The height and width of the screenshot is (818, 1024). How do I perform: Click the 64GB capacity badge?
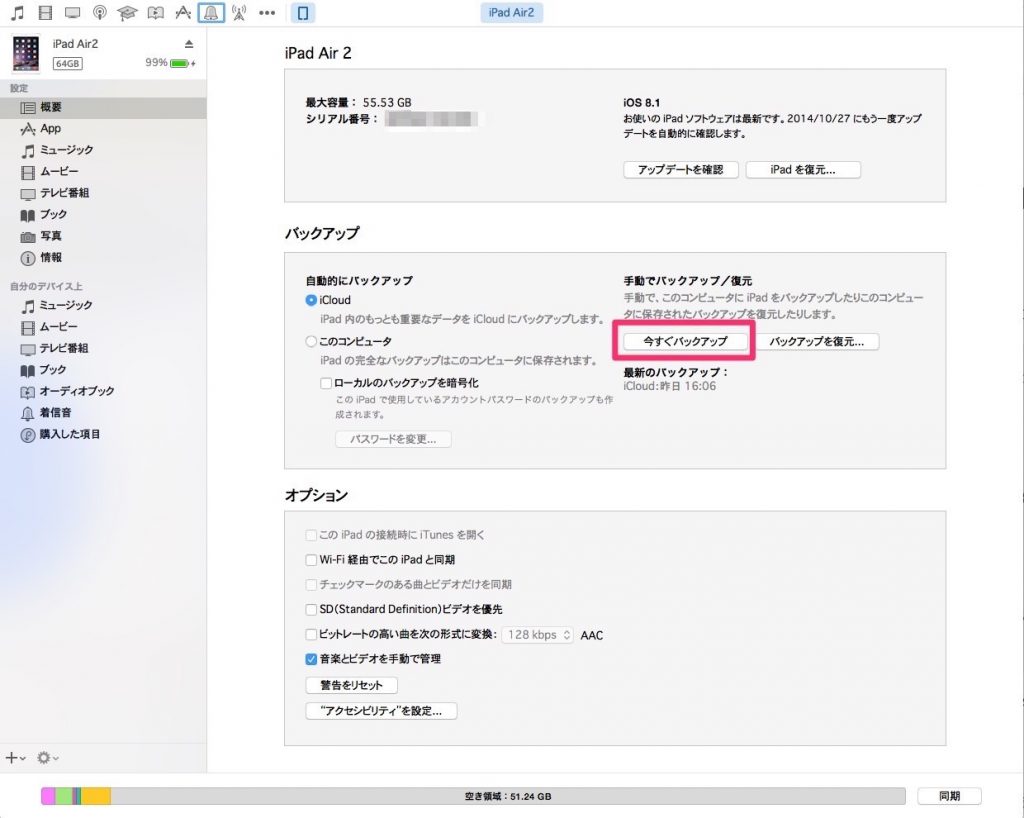tap(67, 63)
